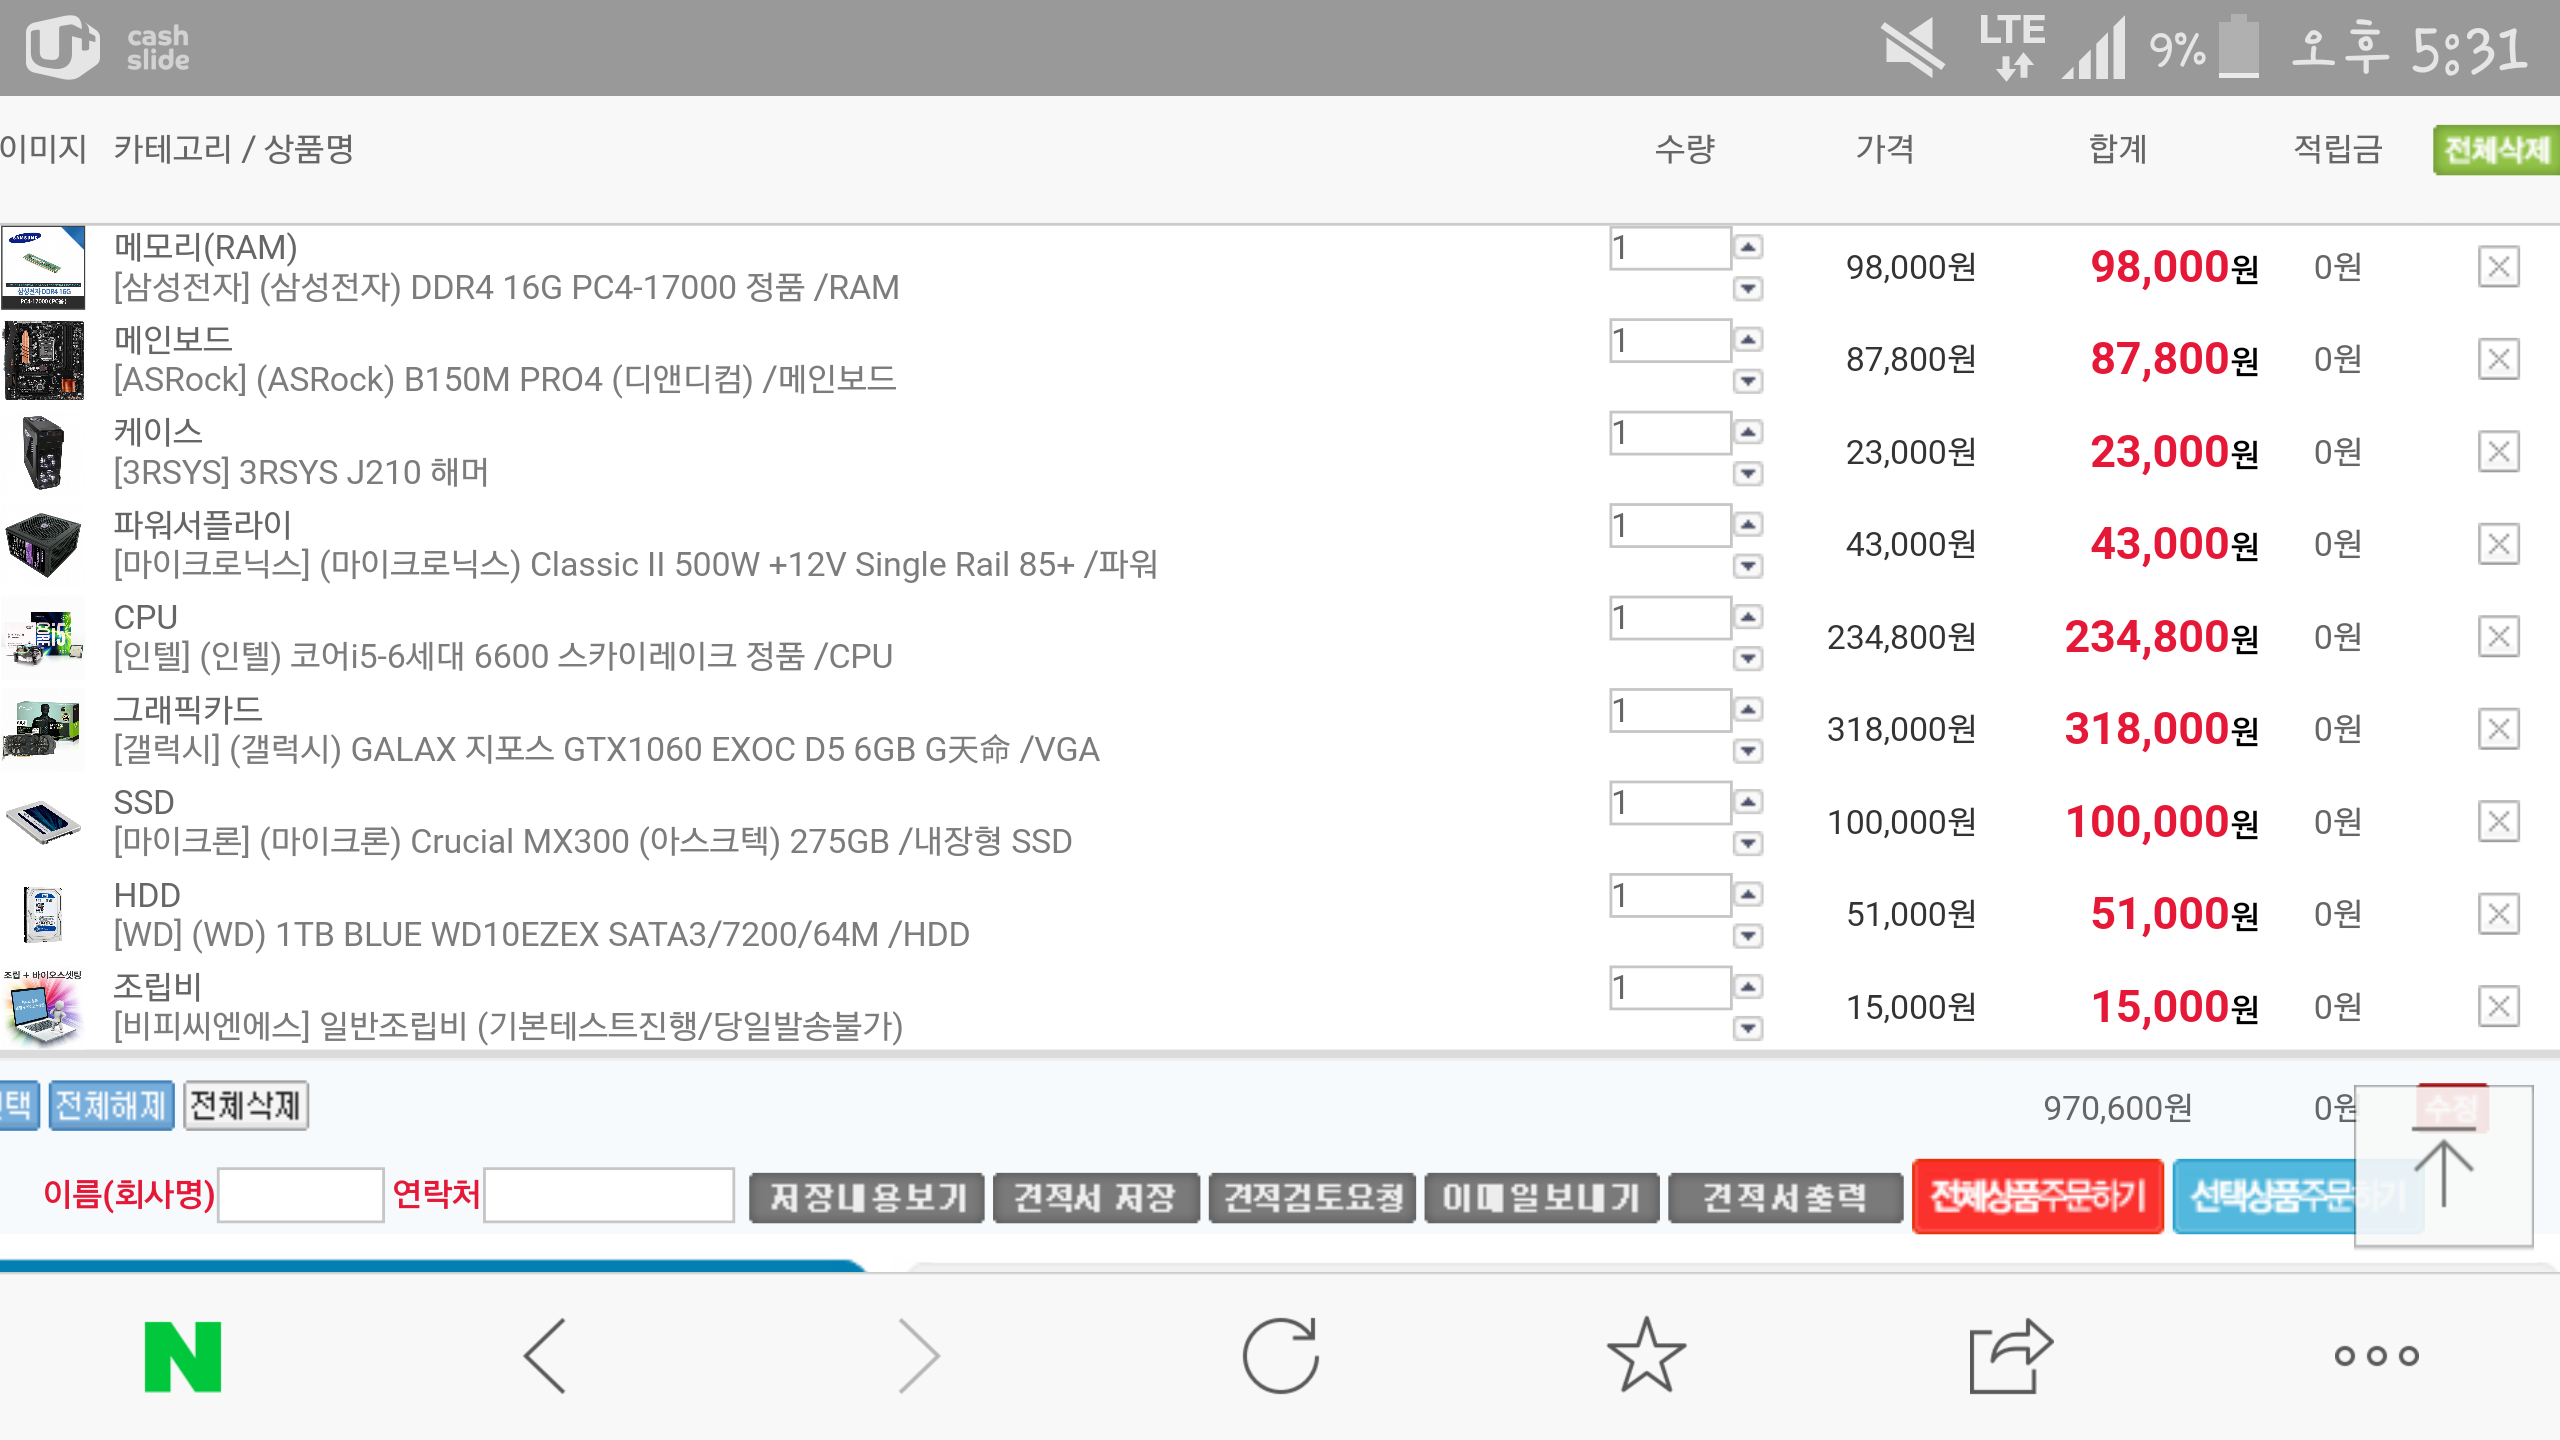
Task: Click the red 전체상품주문하기 order button
Action: pos(2037,1196)
